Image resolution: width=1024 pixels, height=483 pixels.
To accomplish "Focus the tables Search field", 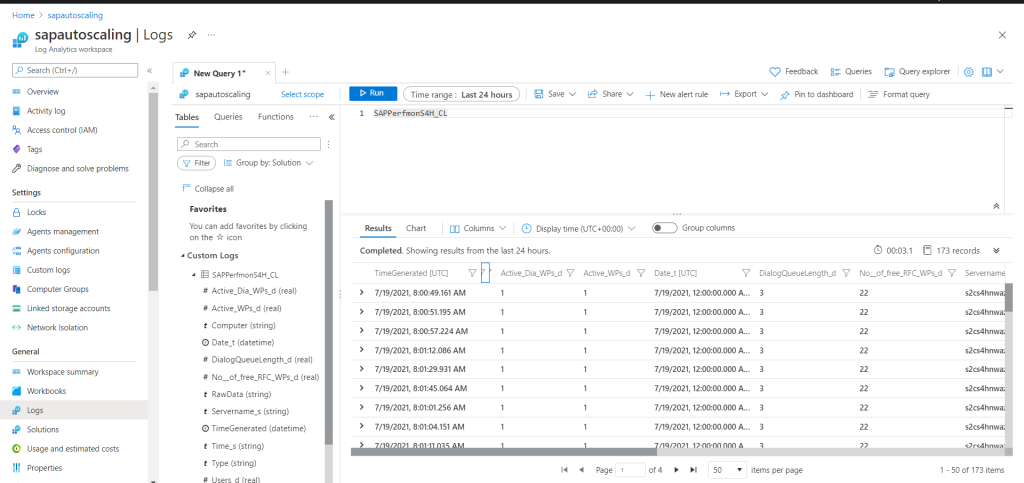I will click(x=249, y=144).
